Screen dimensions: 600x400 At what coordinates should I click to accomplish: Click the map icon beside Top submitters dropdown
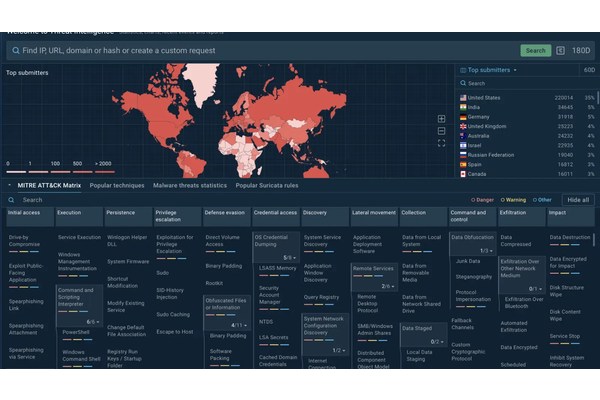[463, 70]
